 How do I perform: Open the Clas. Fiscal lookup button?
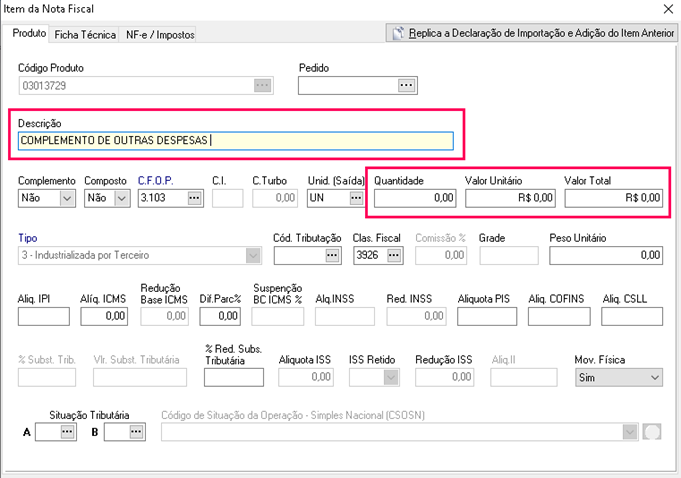click(394, 256)
